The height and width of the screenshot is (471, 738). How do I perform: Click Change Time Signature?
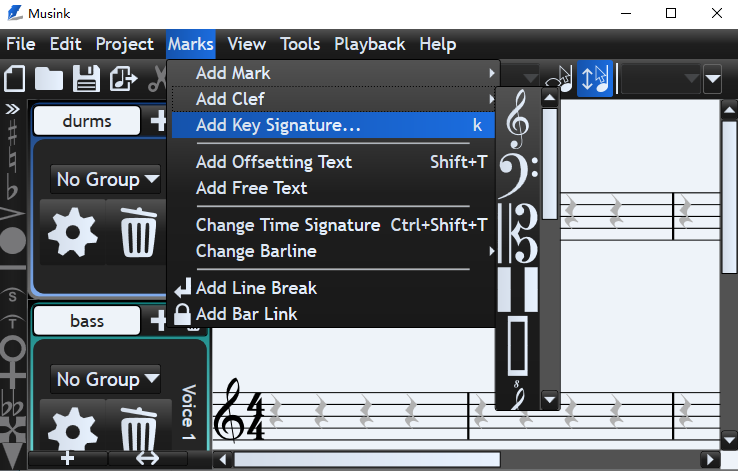(288, 225)
